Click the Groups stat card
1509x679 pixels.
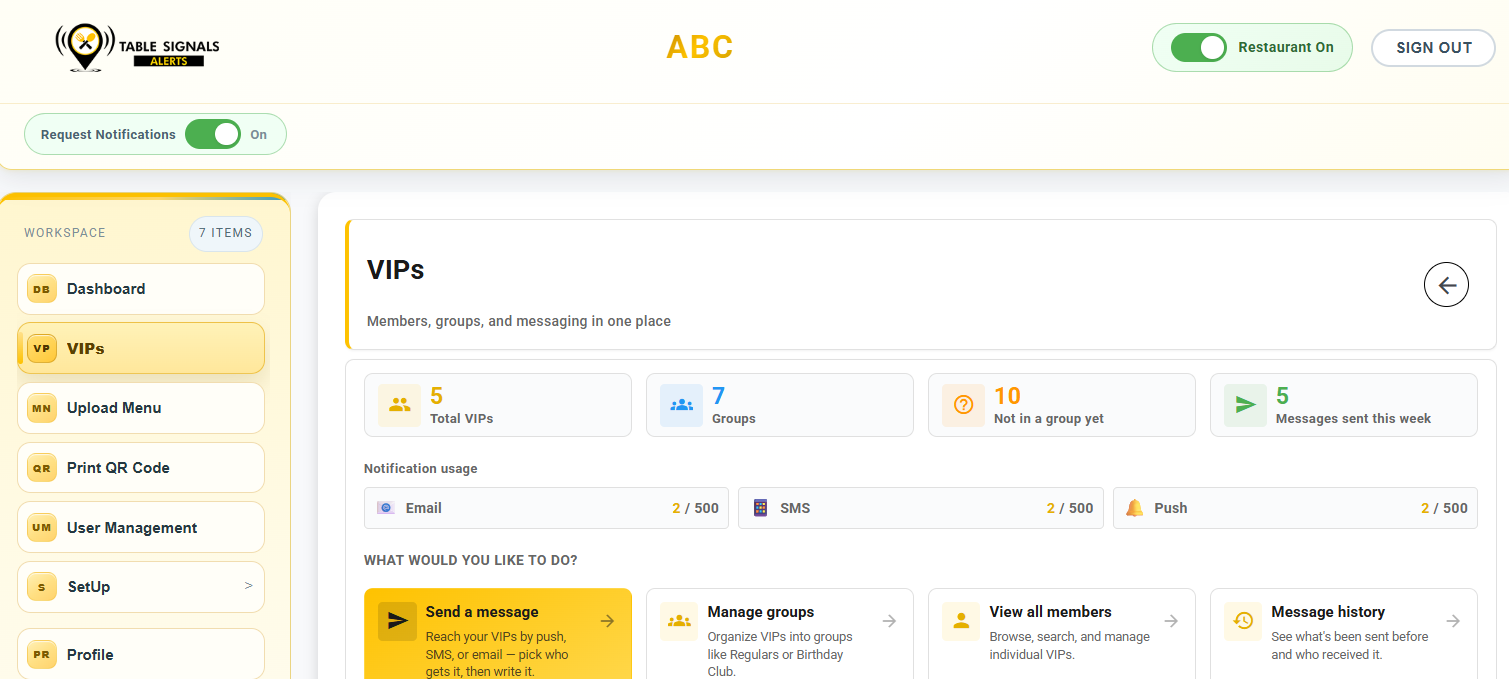[x=780, y=405]
